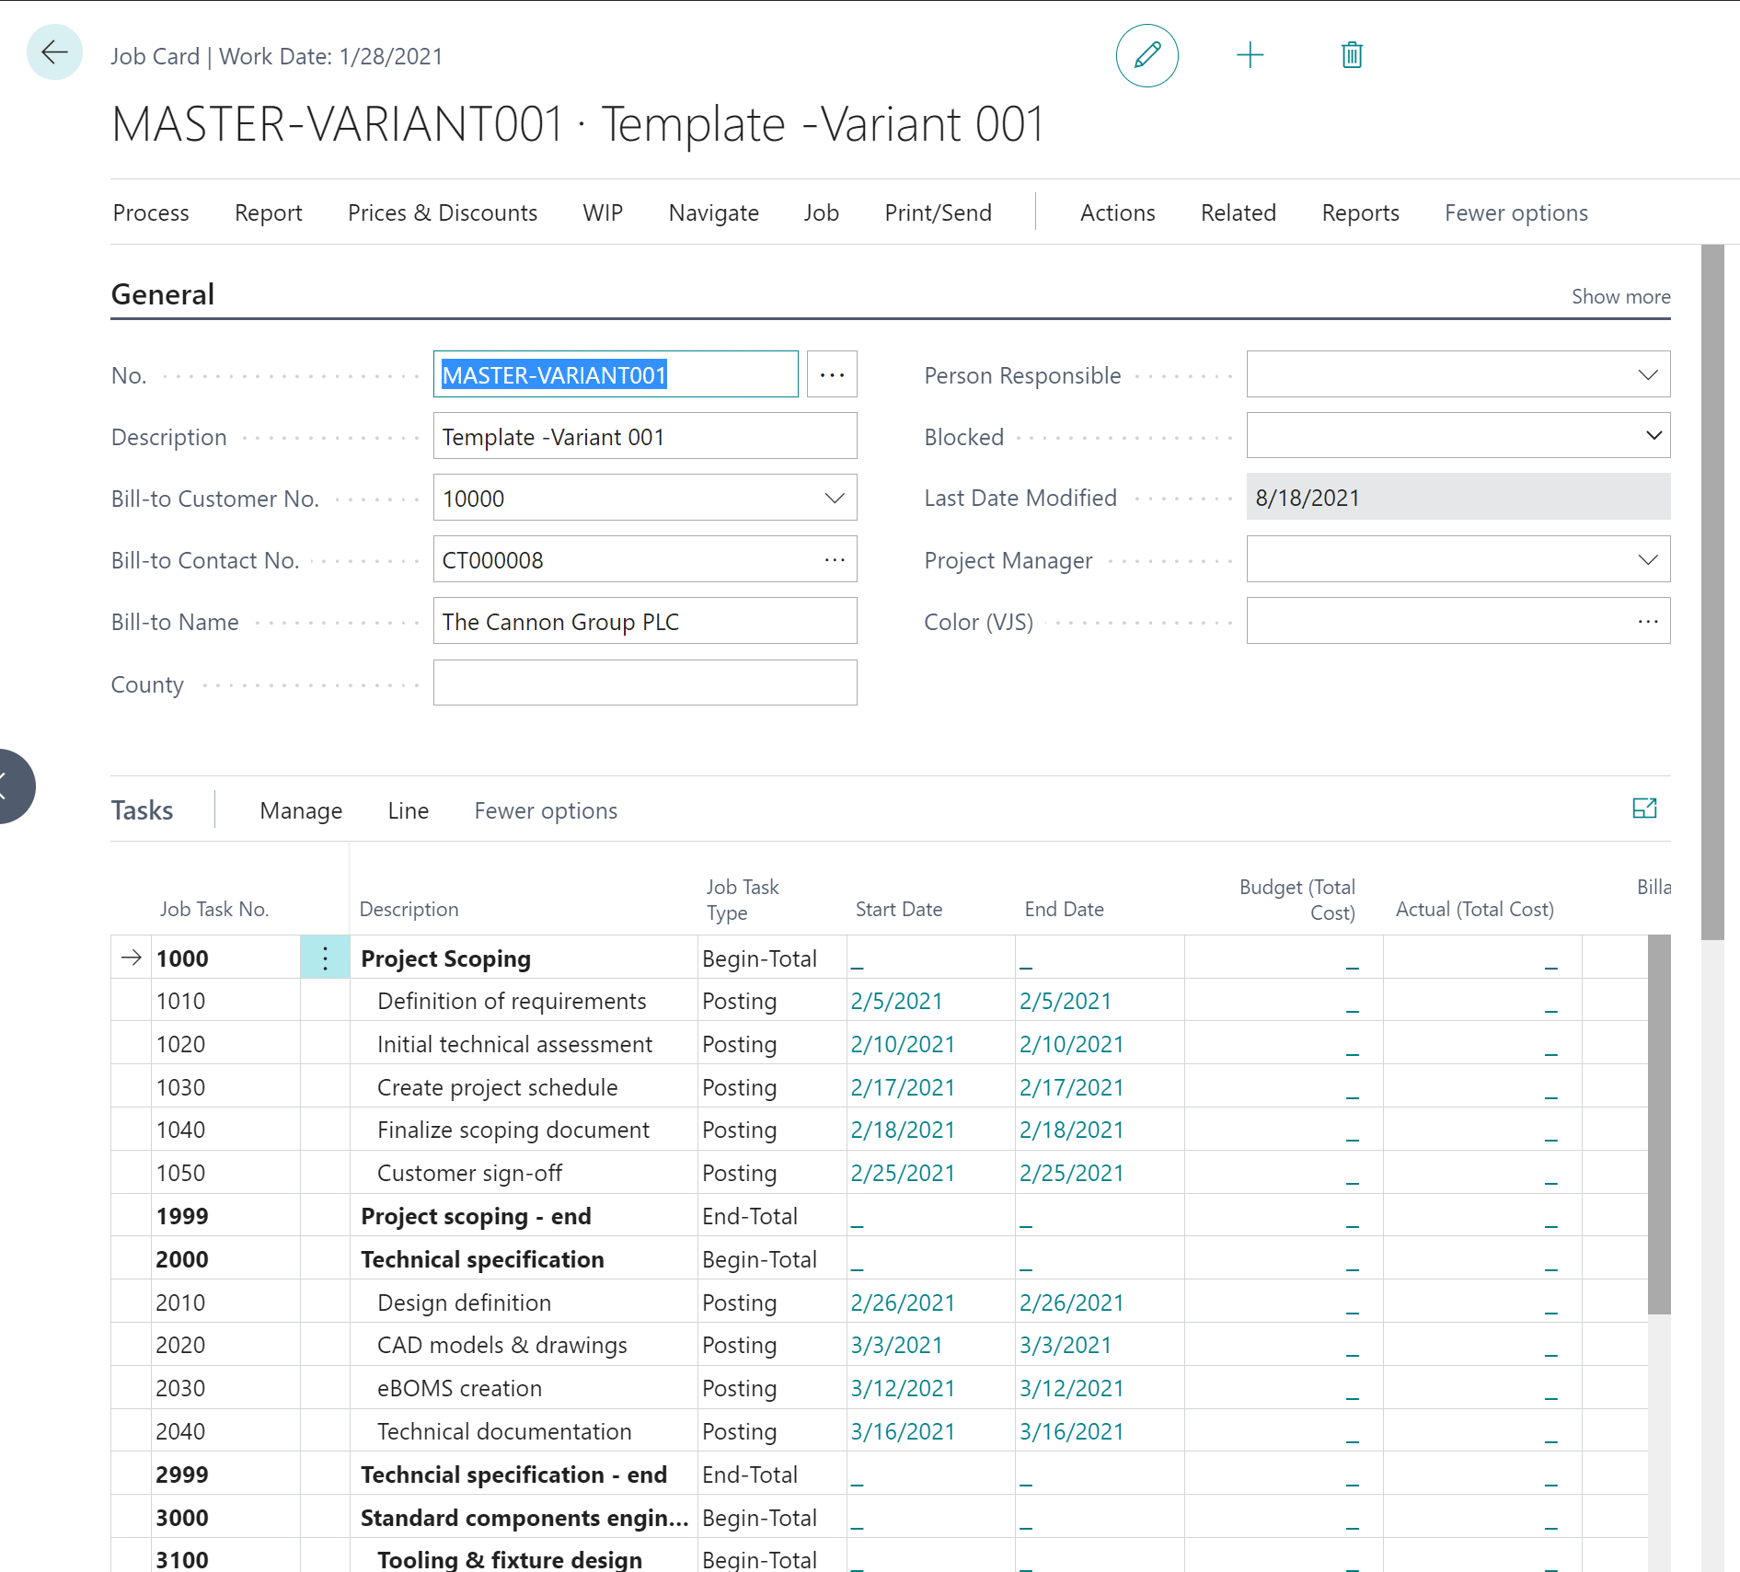Open the ellipsis lookup next to No. field
1740x1572 pixels.
point(831,375)
